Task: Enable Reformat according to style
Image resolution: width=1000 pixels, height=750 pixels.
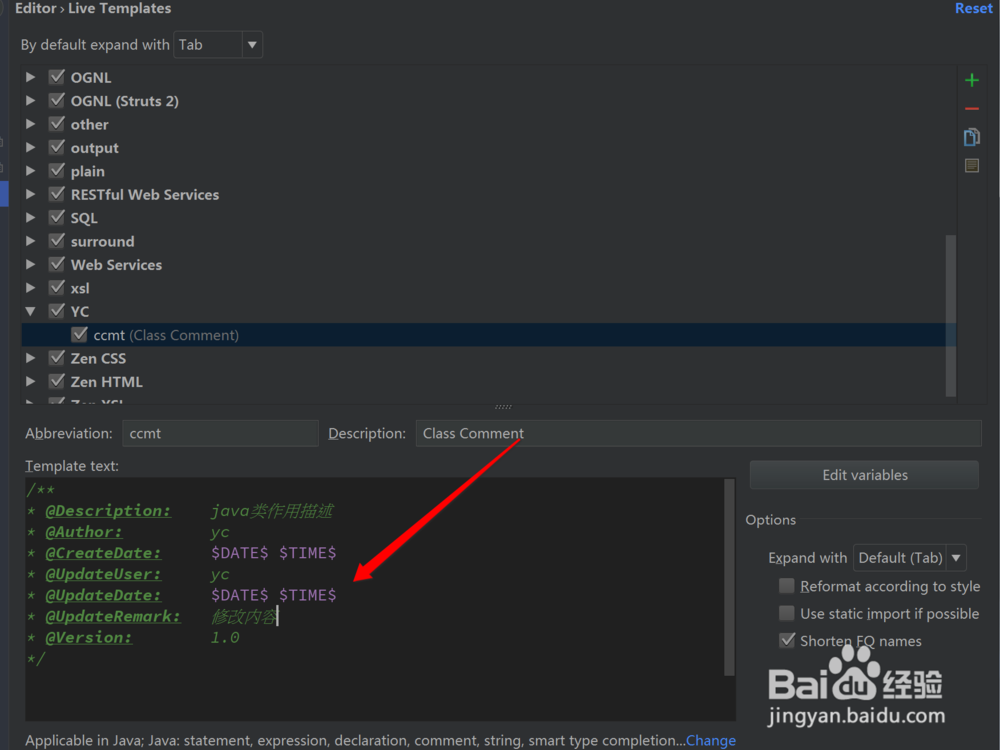Action: click(787, 586)
